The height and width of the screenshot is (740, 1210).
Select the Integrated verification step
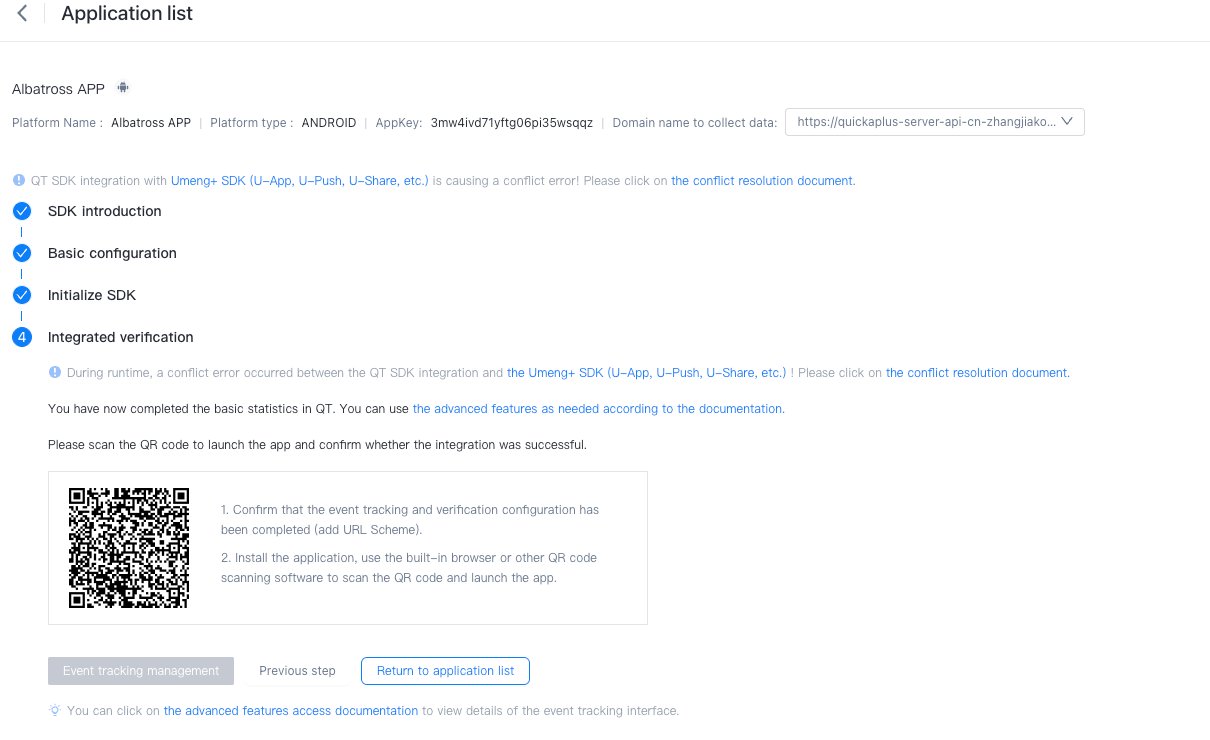121,337
